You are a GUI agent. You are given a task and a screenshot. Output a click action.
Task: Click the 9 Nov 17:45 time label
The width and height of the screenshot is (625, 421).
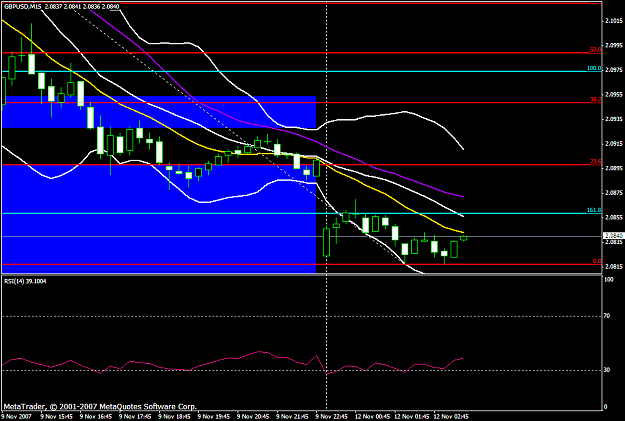[135, 417]
